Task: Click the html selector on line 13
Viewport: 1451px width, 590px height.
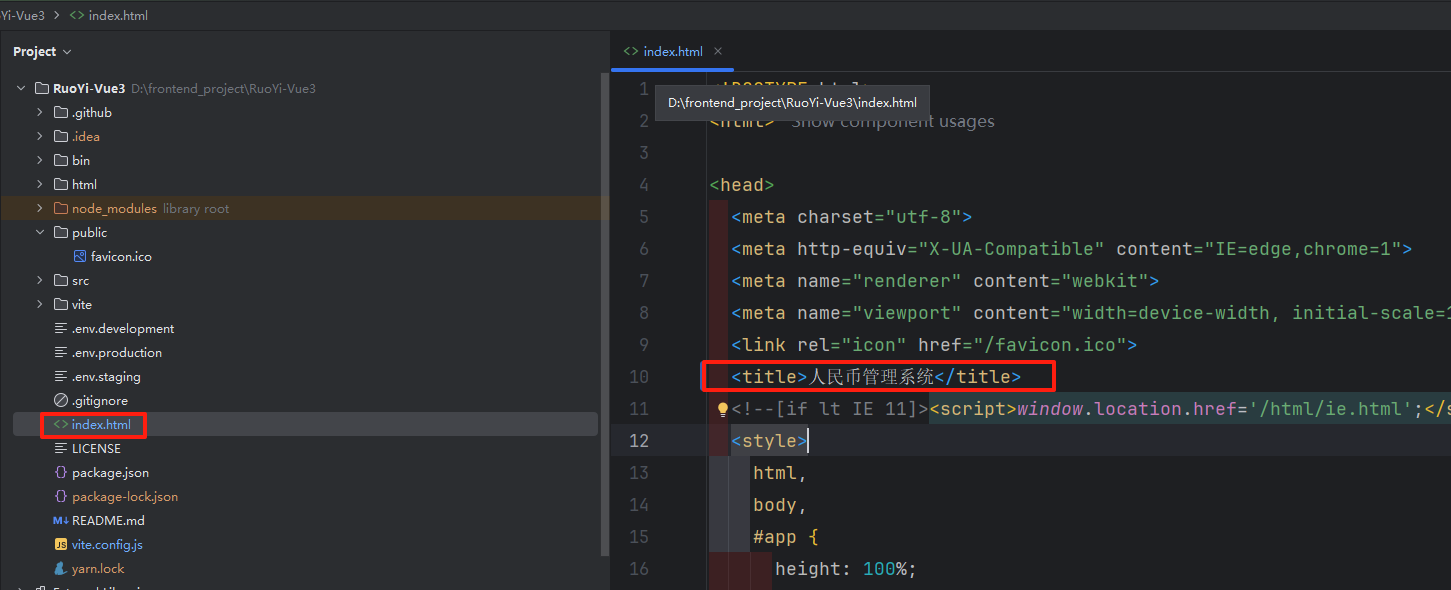Action: 780,473
